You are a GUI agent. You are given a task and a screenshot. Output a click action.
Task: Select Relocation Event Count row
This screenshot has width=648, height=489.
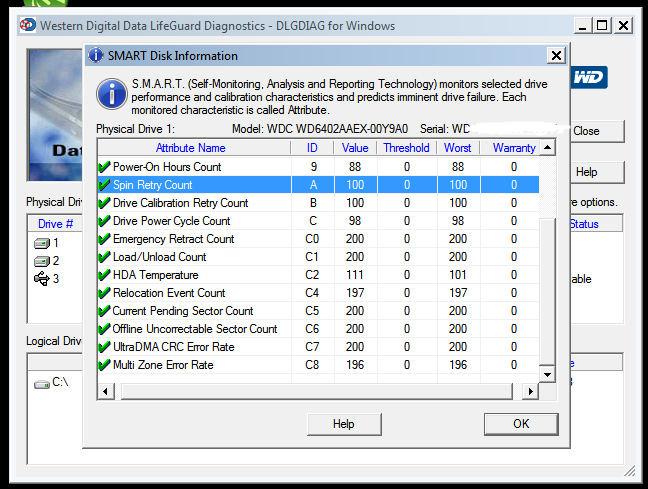click(x=318, y=293)
